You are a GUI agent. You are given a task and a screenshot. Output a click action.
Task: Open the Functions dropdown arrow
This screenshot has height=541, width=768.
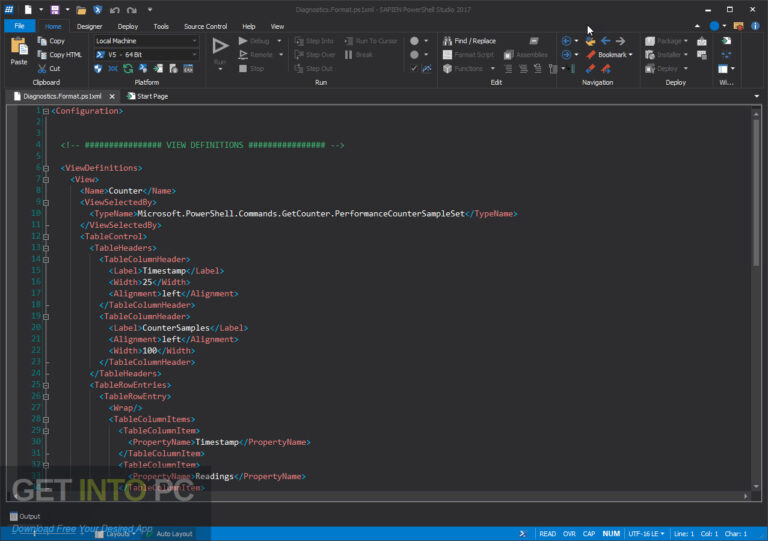pos(492,69)
